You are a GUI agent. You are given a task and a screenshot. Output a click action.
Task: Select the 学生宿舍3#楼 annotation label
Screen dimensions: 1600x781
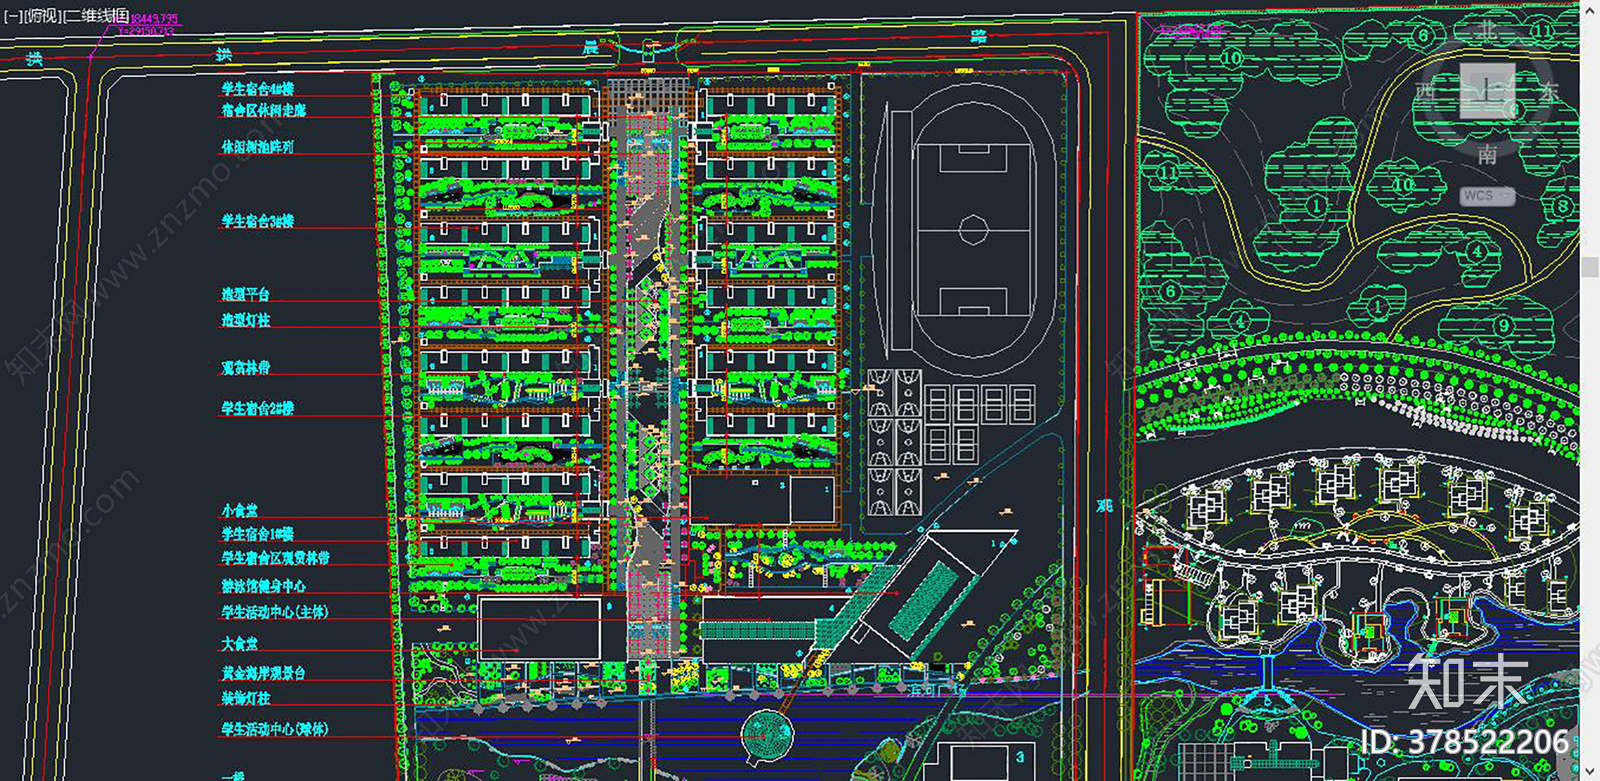(258, 221)
